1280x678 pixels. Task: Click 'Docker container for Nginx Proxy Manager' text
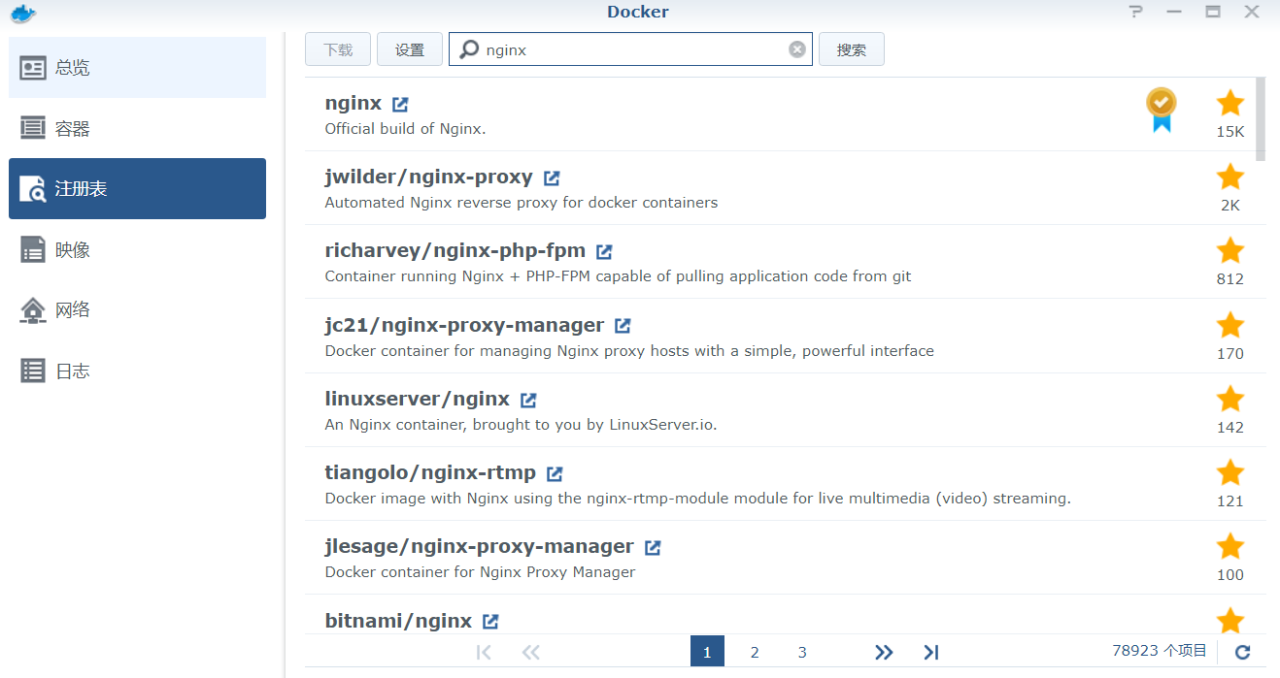point(480,573)
